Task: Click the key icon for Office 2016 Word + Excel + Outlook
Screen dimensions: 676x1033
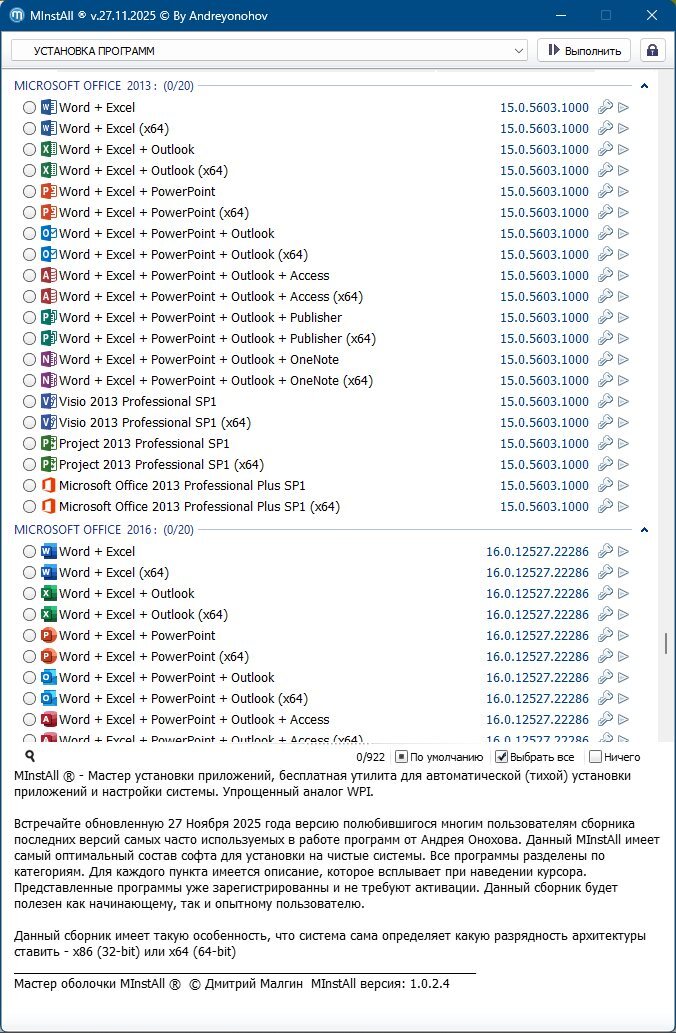Action: 604,594
